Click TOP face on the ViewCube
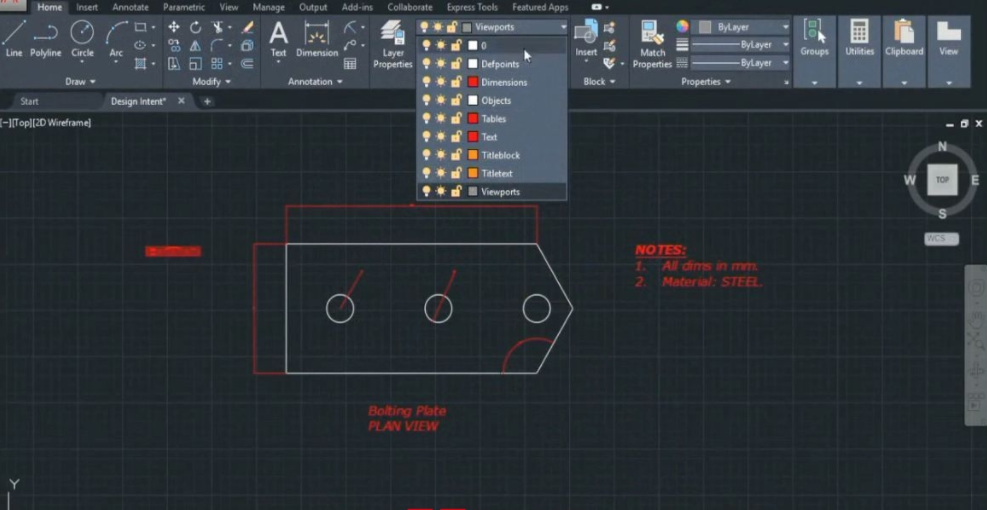Image resolution: width=987 pixels, height=510 pixels. coord(942,180)
